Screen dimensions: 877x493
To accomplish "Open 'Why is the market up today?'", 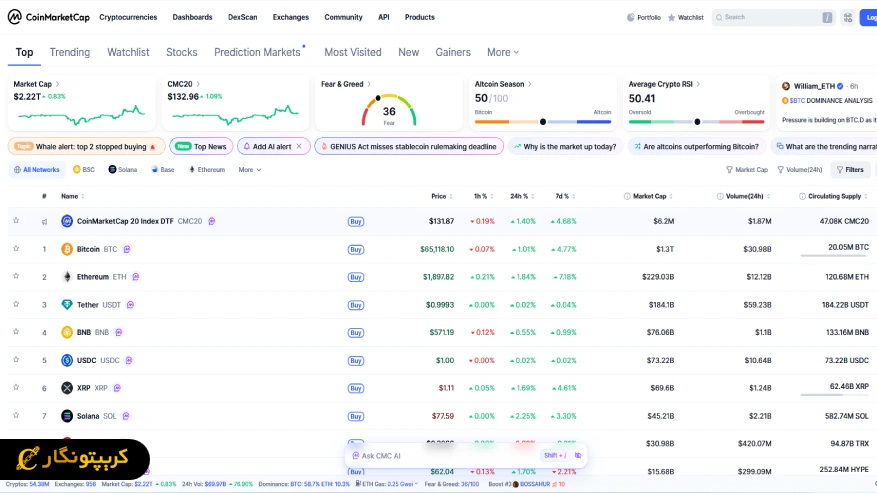I will (565, 147).
